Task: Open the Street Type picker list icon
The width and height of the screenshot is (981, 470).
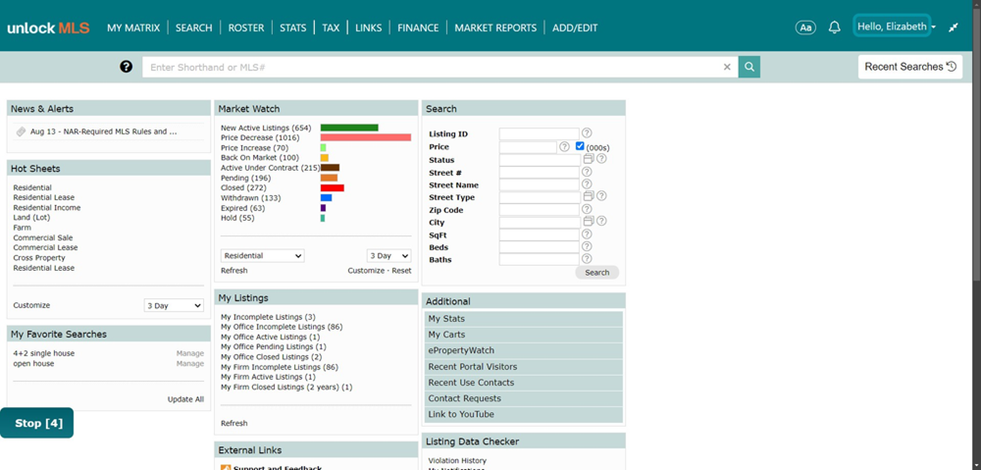Action: coord(588,196)
